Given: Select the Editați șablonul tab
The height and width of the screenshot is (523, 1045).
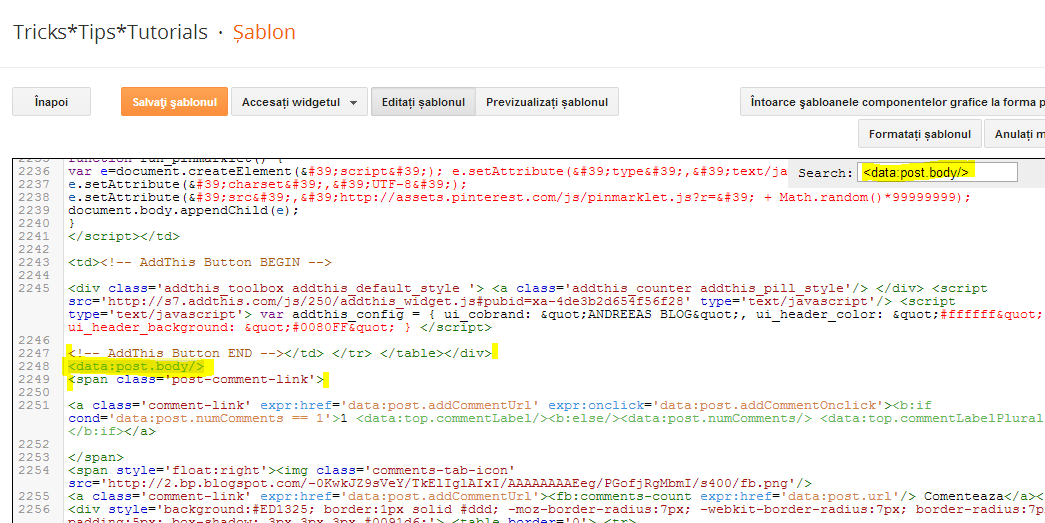Looking at the screenshot, I should click(423, 102).
